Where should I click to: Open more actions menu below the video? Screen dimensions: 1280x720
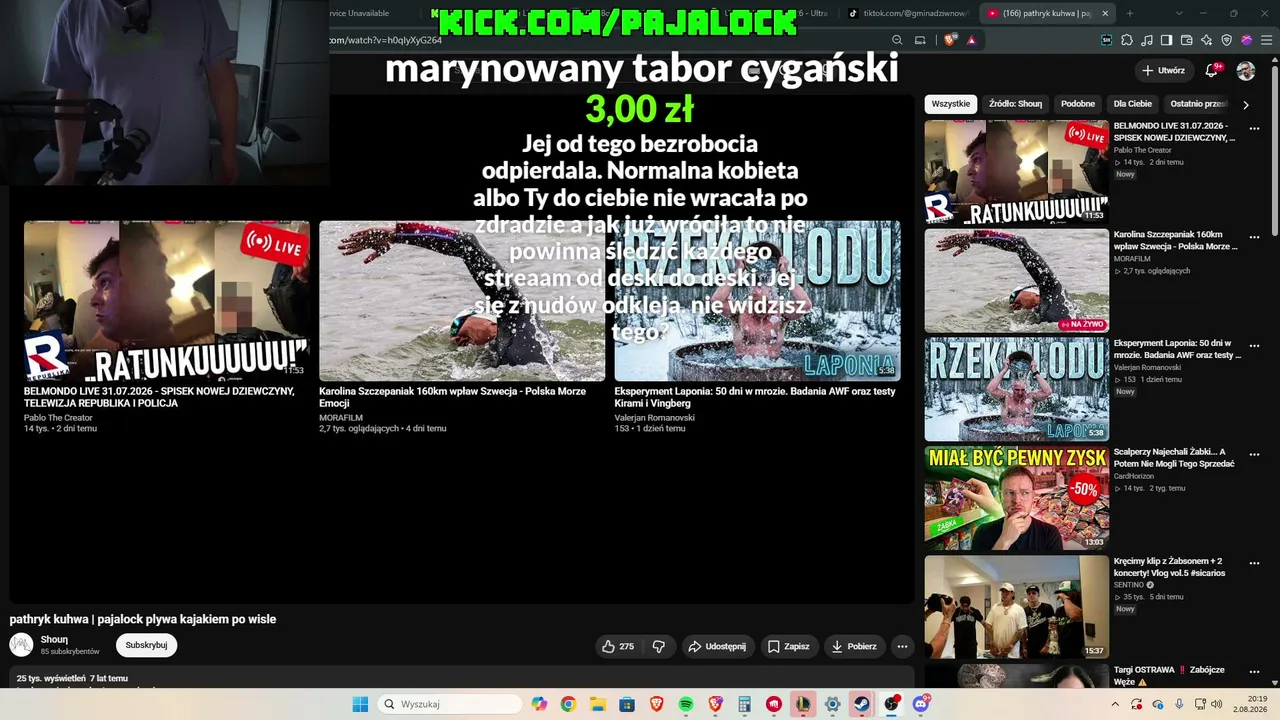coord(902,646)
